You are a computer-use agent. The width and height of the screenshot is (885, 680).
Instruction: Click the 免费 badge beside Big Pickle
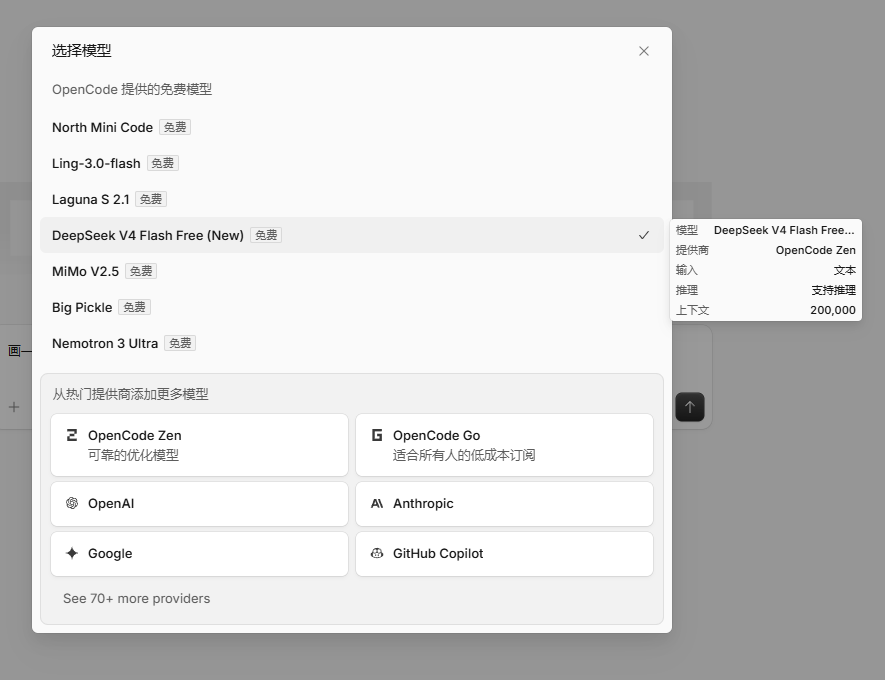tap(134, 308)
